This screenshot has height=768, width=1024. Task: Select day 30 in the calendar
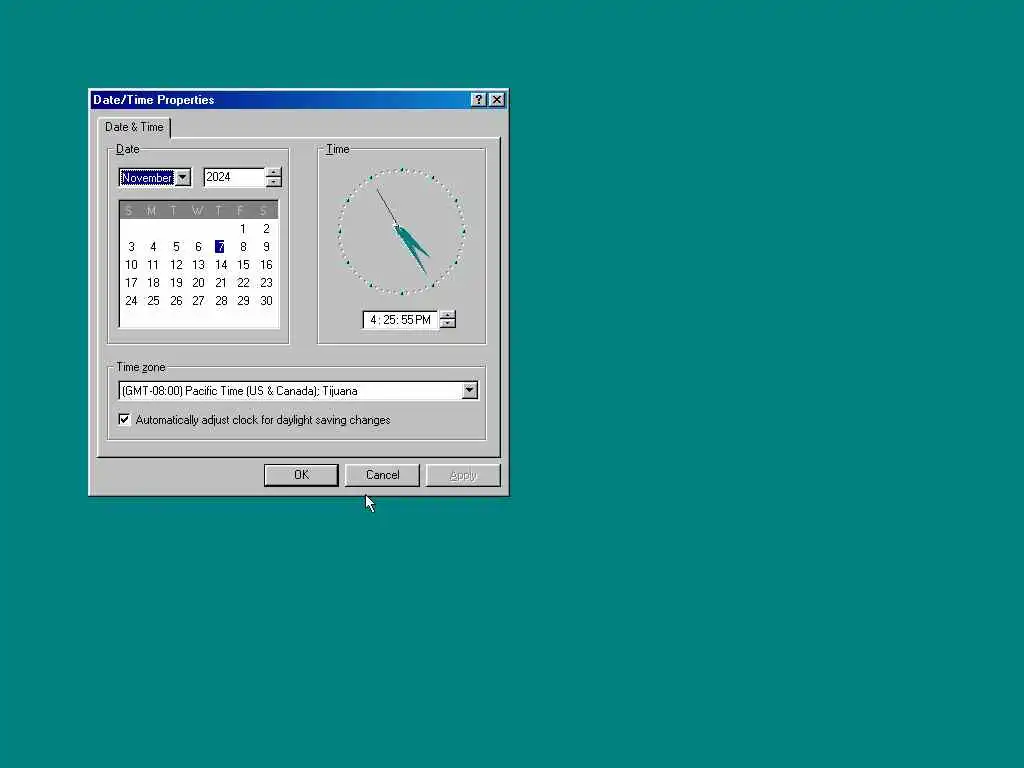point(266,300)
